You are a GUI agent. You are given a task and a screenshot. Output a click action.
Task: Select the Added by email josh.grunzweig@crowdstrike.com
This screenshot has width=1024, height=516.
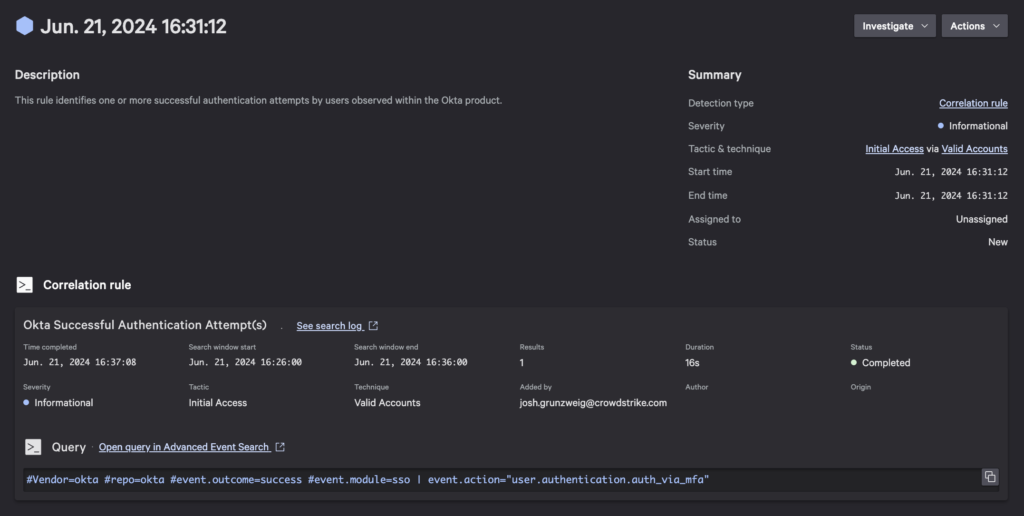tap(593, 402)
